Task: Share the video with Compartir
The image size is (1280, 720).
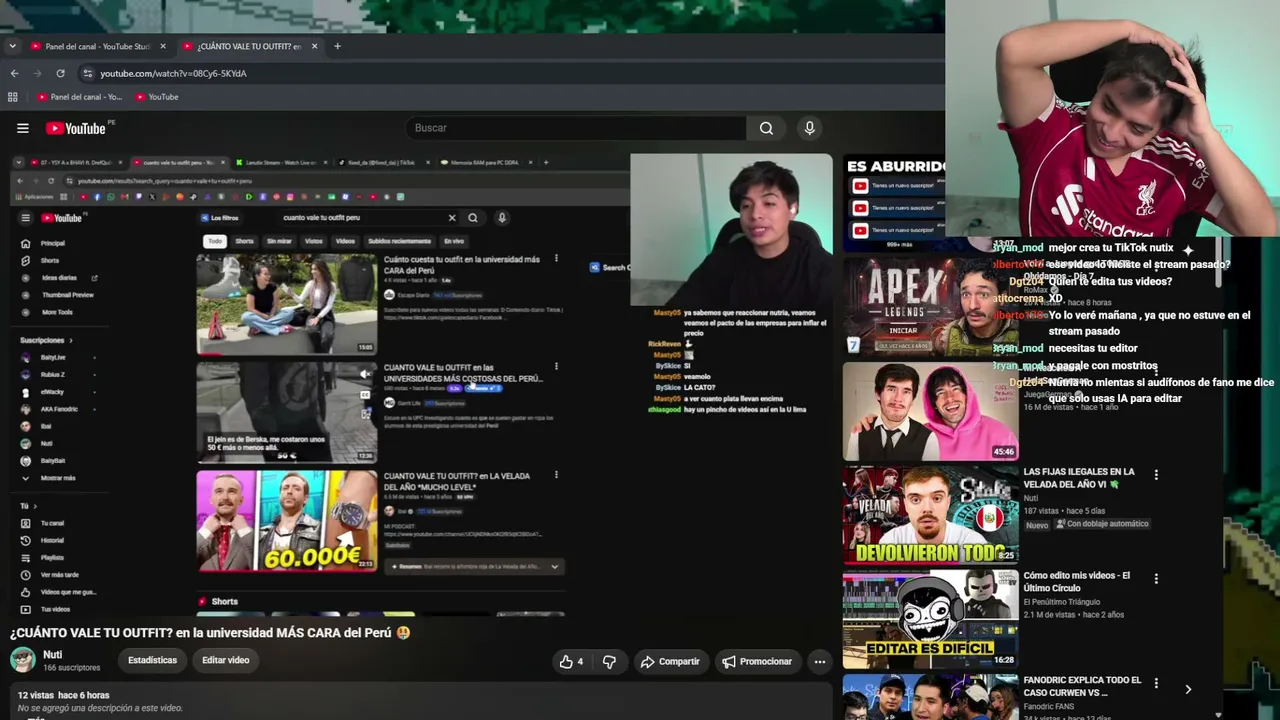Action: point(670,661)
